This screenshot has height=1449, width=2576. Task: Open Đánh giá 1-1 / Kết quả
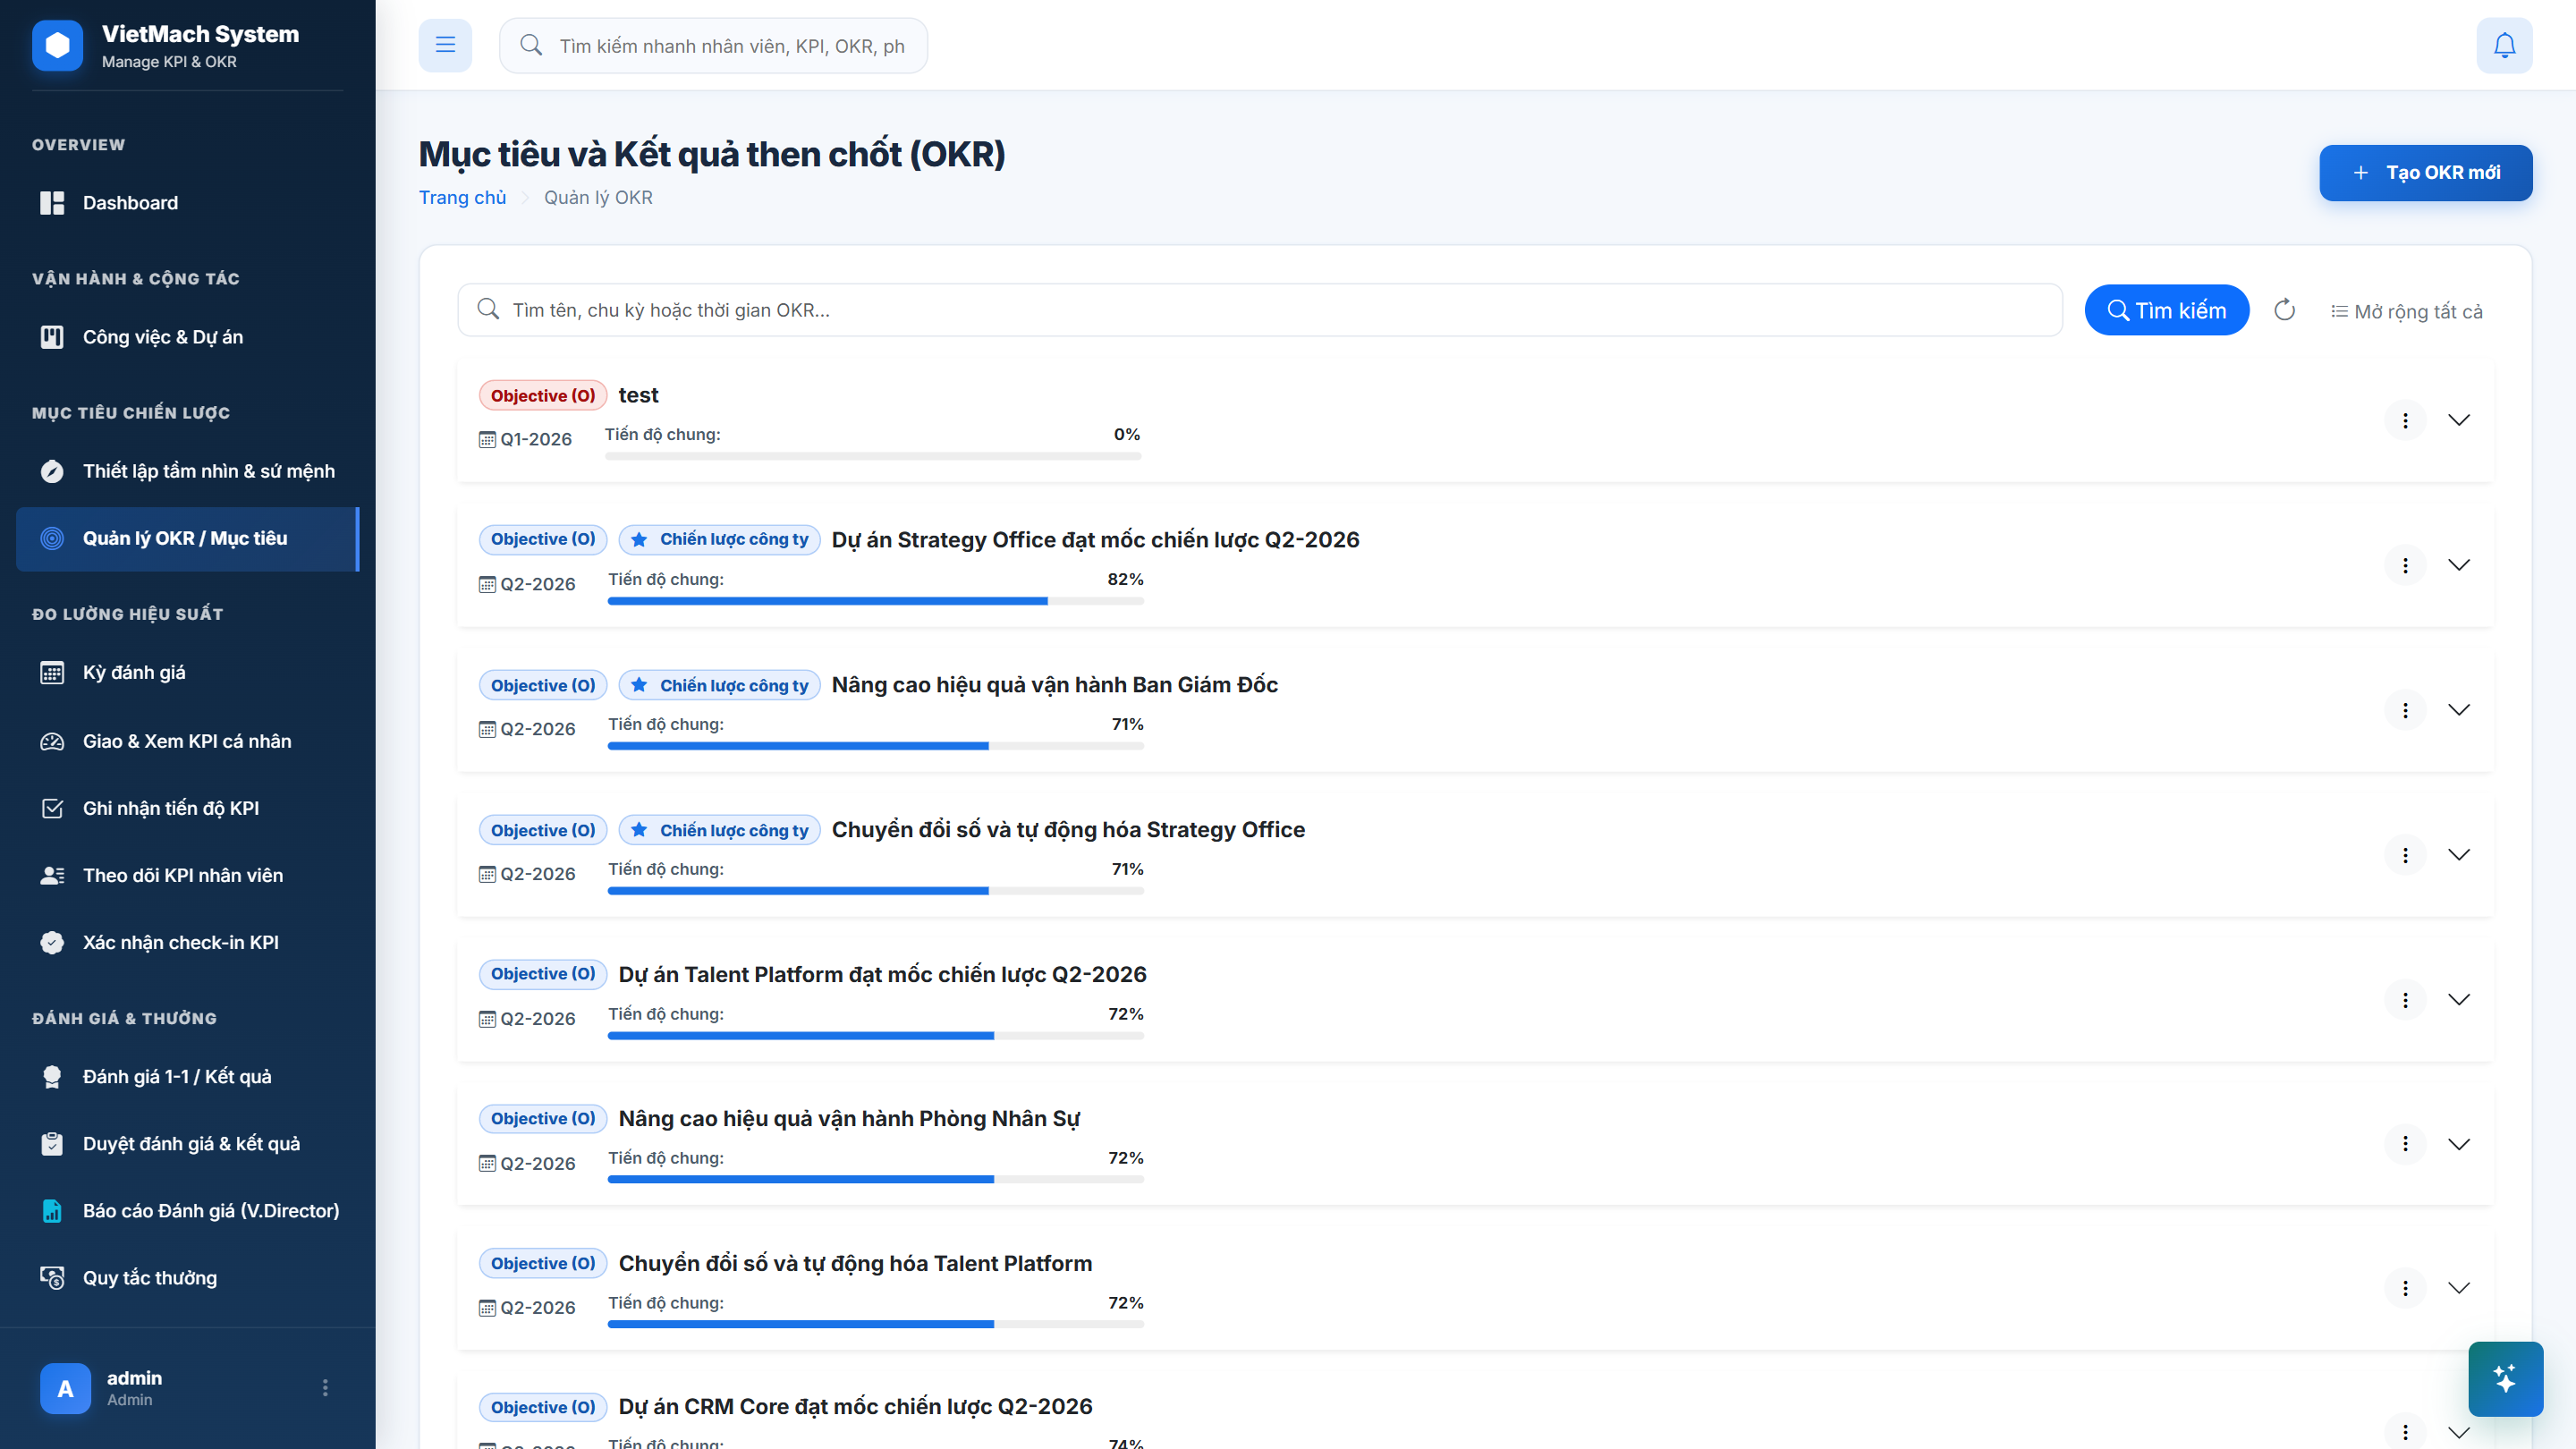pyautogui.click(x=187, y=1077)
